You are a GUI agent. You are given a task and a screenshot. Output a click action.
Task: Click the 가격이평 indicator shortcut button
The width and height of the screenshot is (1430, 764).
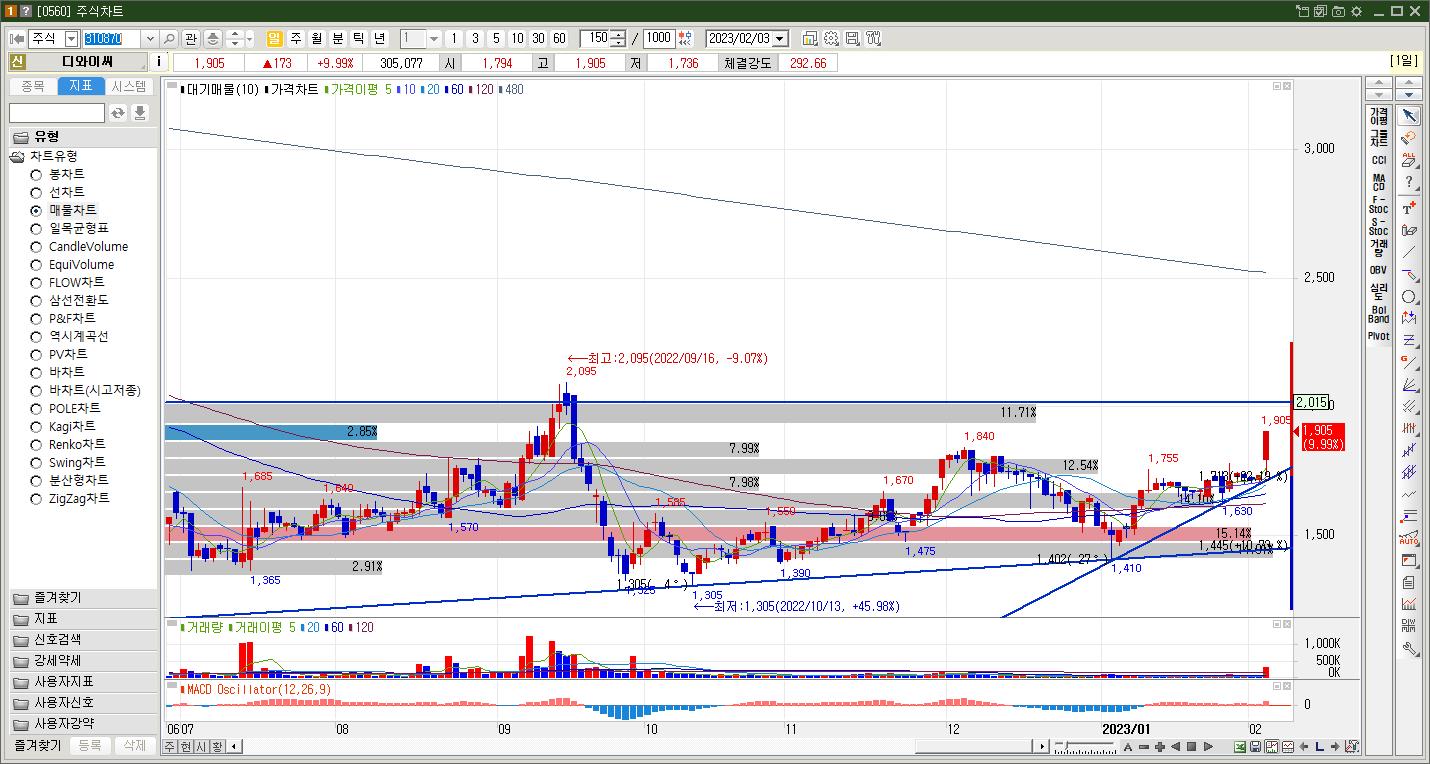[1379, 116]
